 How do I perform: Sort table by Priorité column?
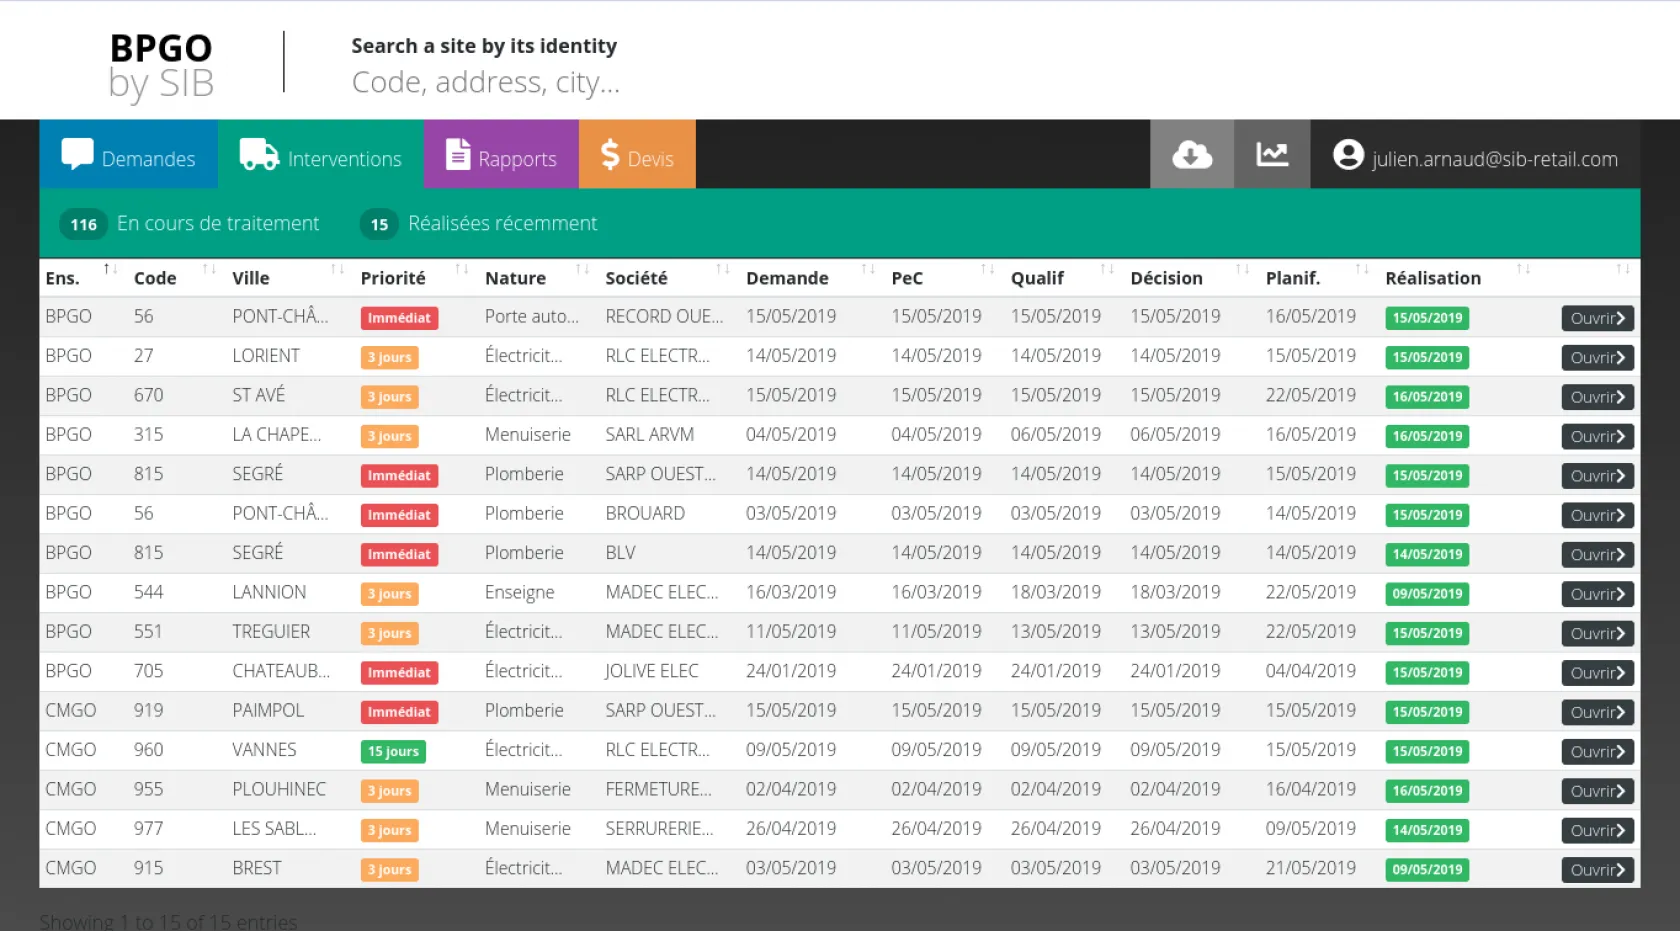pos(393,278)
